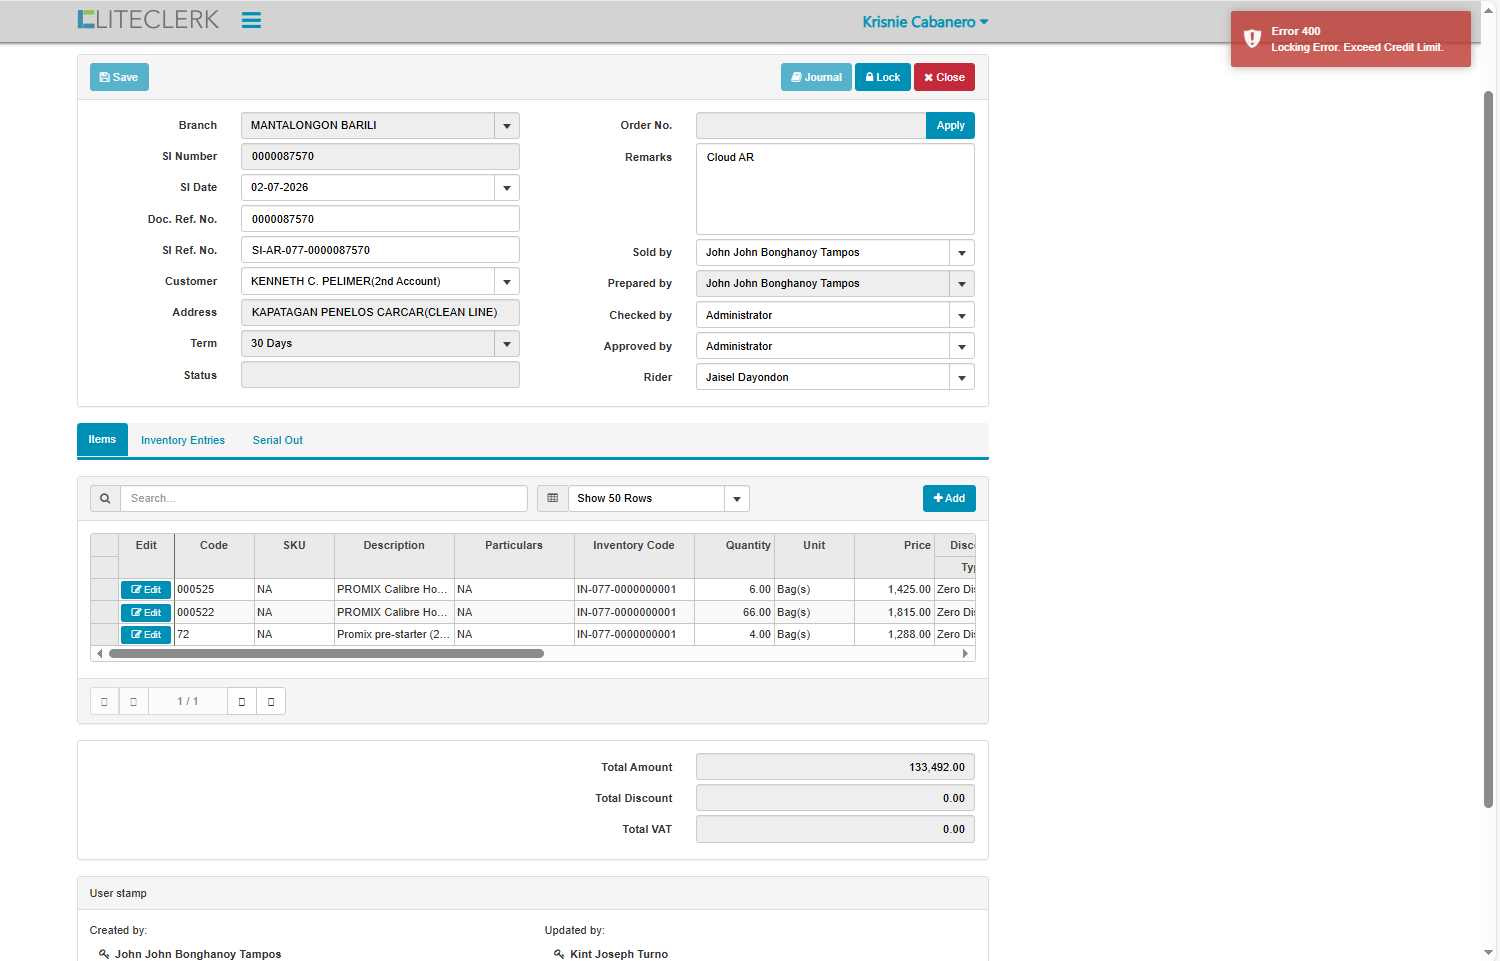Expand the Customer dropdown
The image size is (1500, 961).
pyautogui.click(x=506, y=282)
